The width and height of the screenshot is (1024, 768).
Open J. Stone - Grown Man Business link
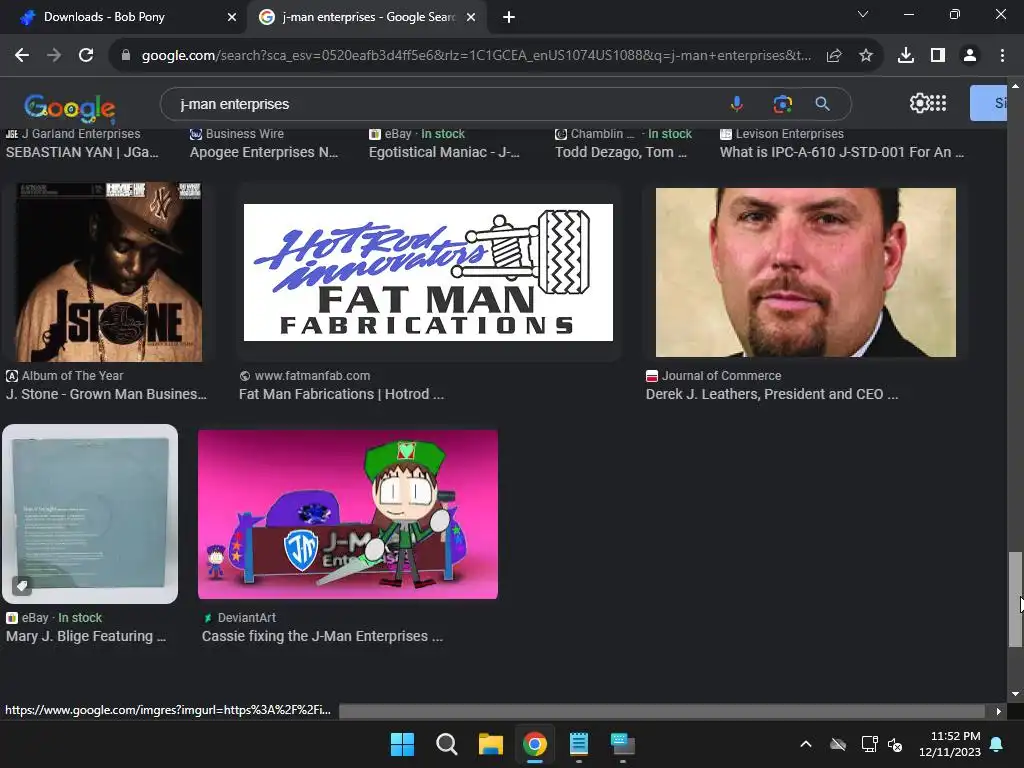pyautogui.click(x=106, y=394)
